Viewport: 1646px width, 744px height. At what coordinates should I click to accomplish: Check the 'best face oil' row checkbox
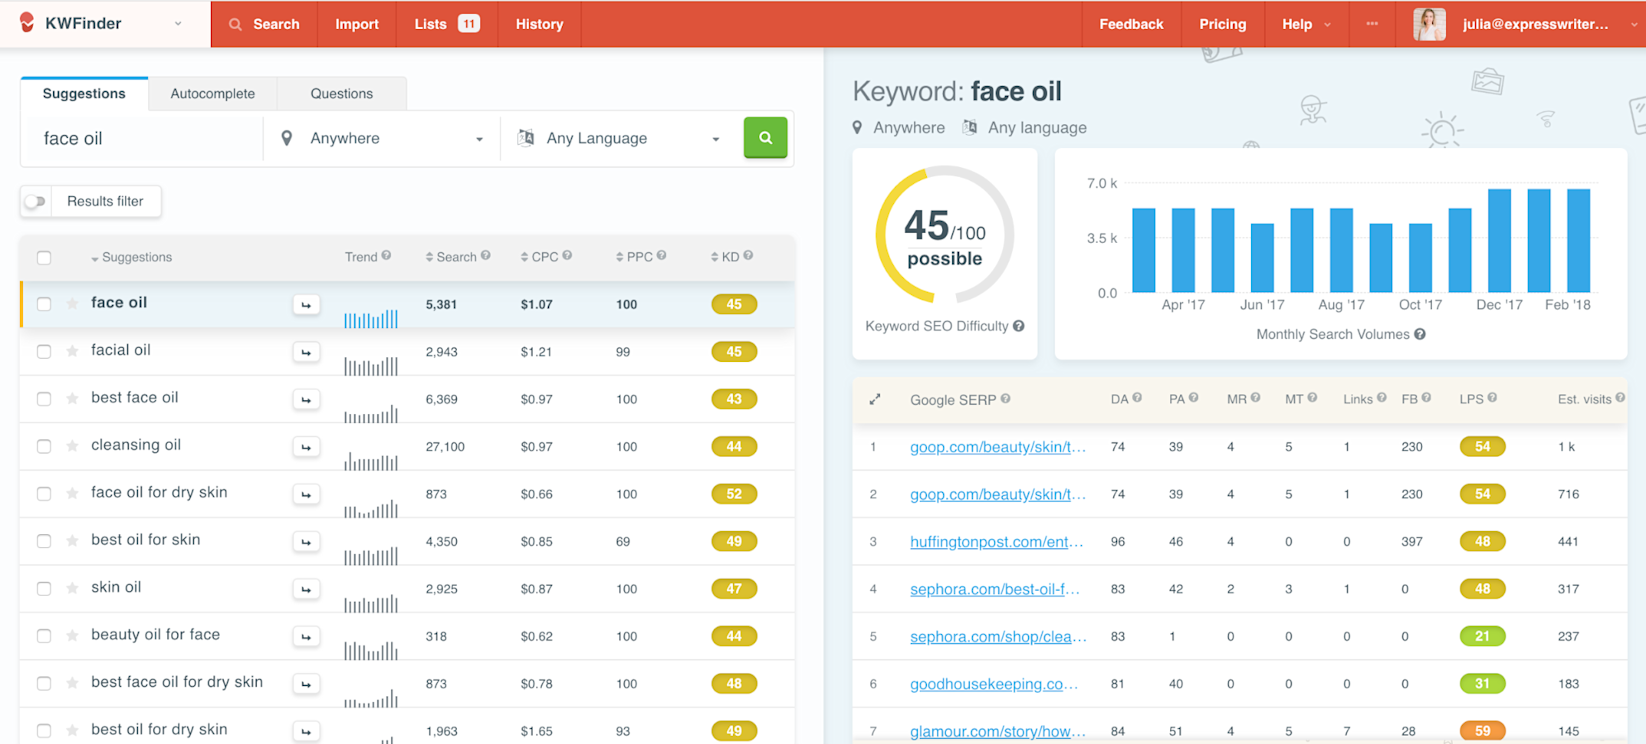tap(44, 399)
